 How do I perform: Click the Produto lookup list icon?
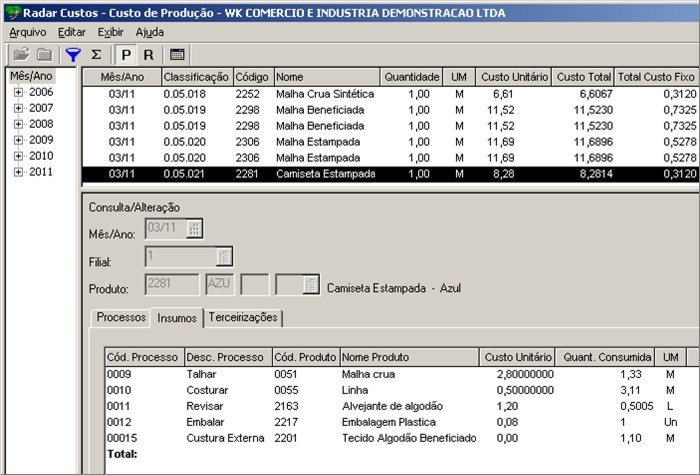311,285
